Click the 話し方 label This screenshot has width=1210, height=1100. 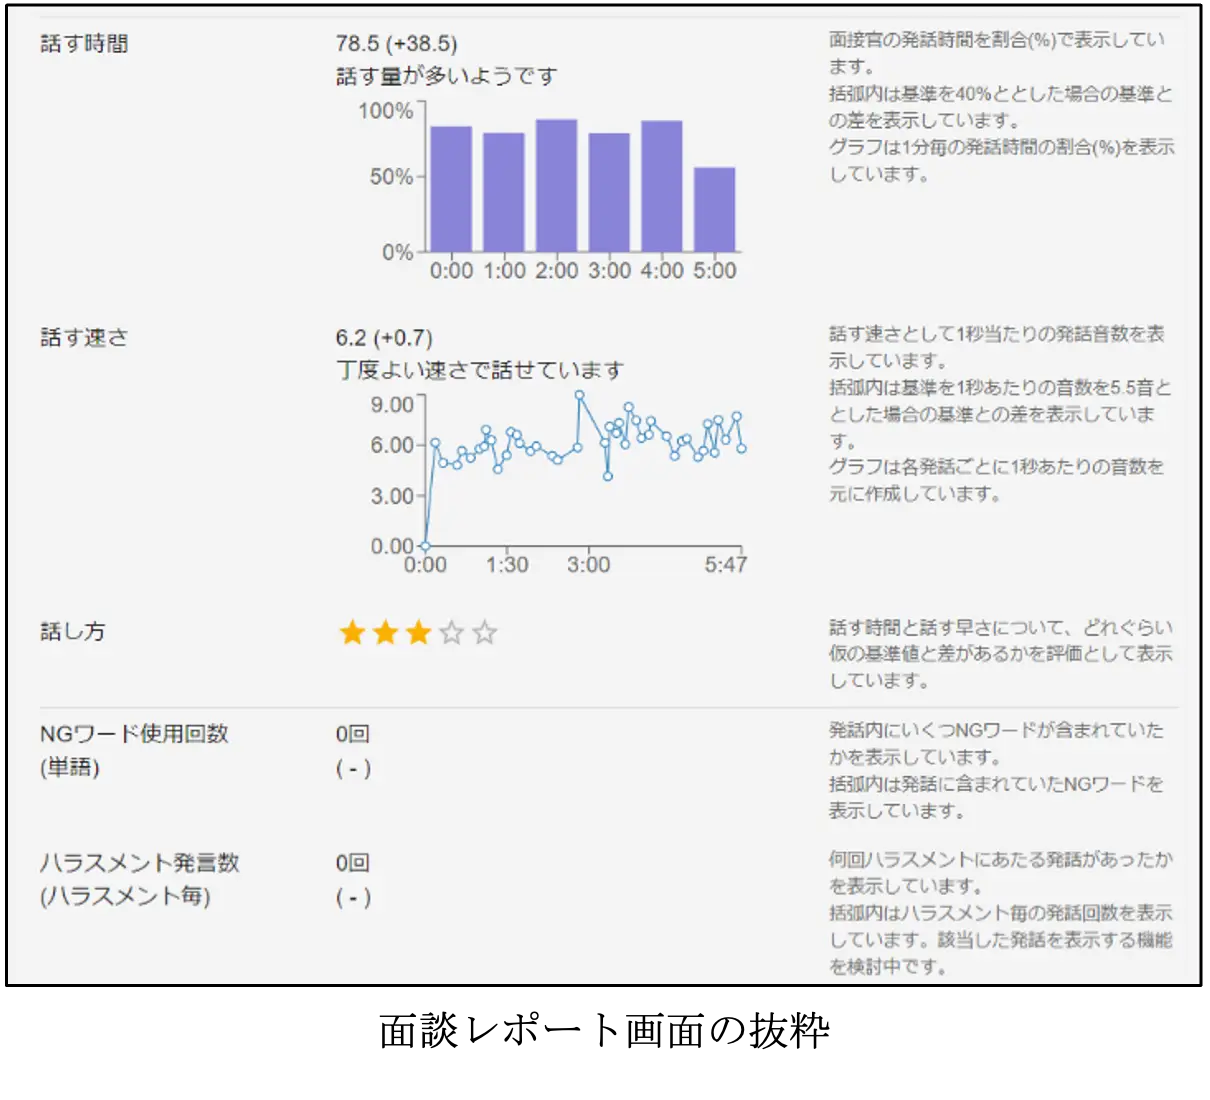point(72,632)
